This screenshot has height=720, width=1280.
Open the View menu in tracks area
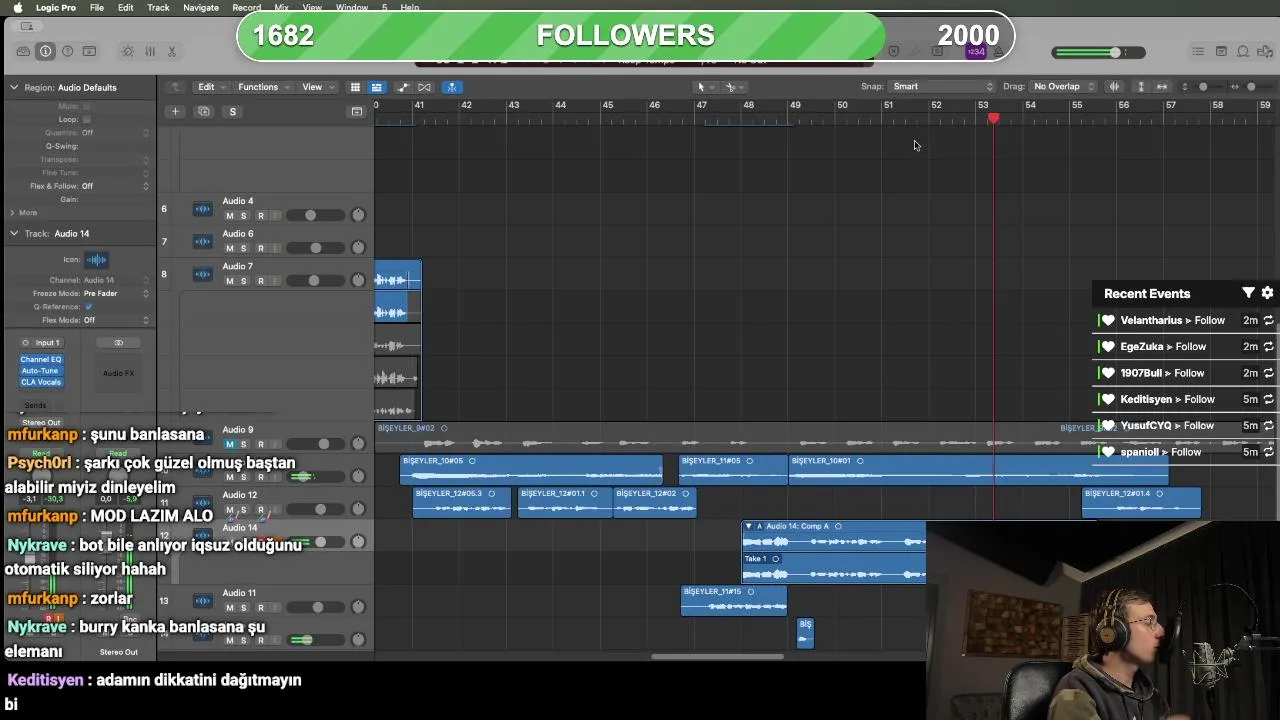316,87
